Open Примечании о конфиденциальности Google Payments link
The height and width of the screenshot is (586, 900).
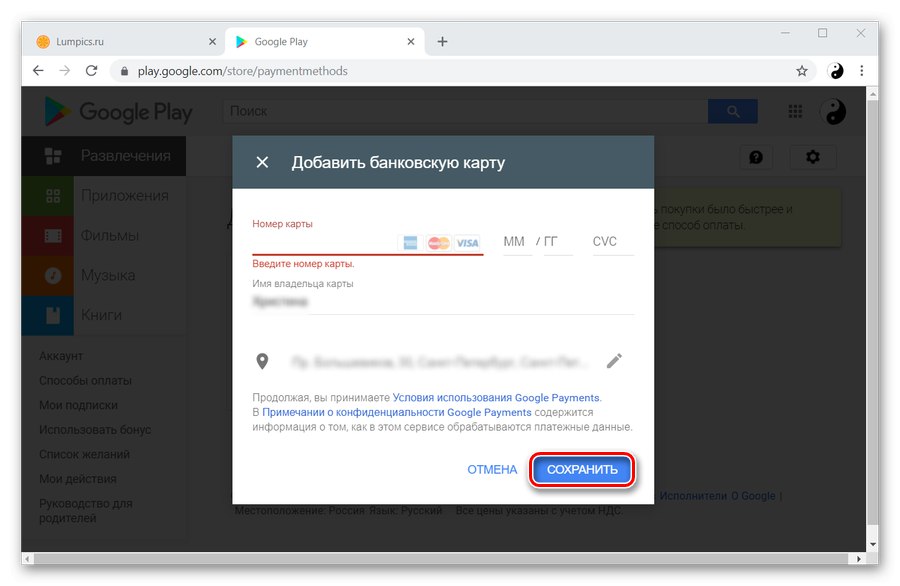[397, 412]
